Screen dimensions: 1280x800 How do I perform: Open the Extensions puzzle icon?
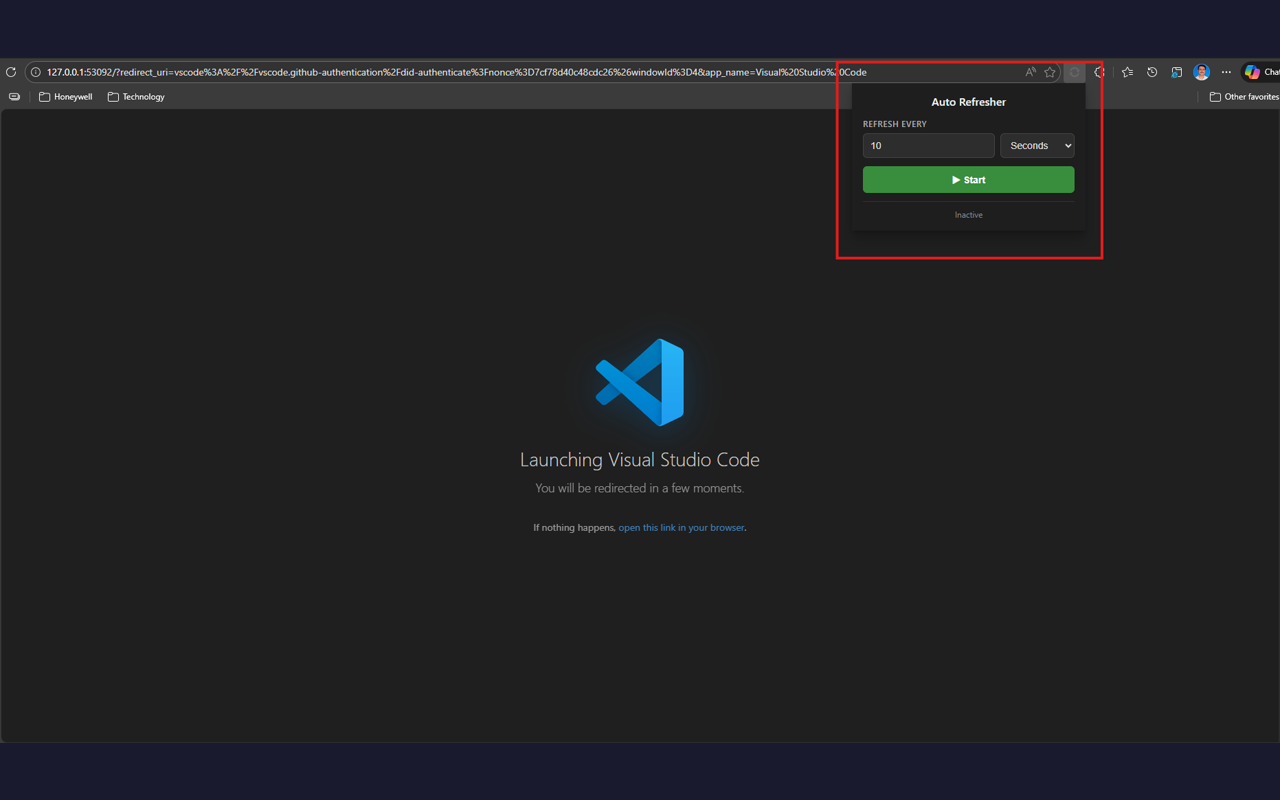point(1100,72)
